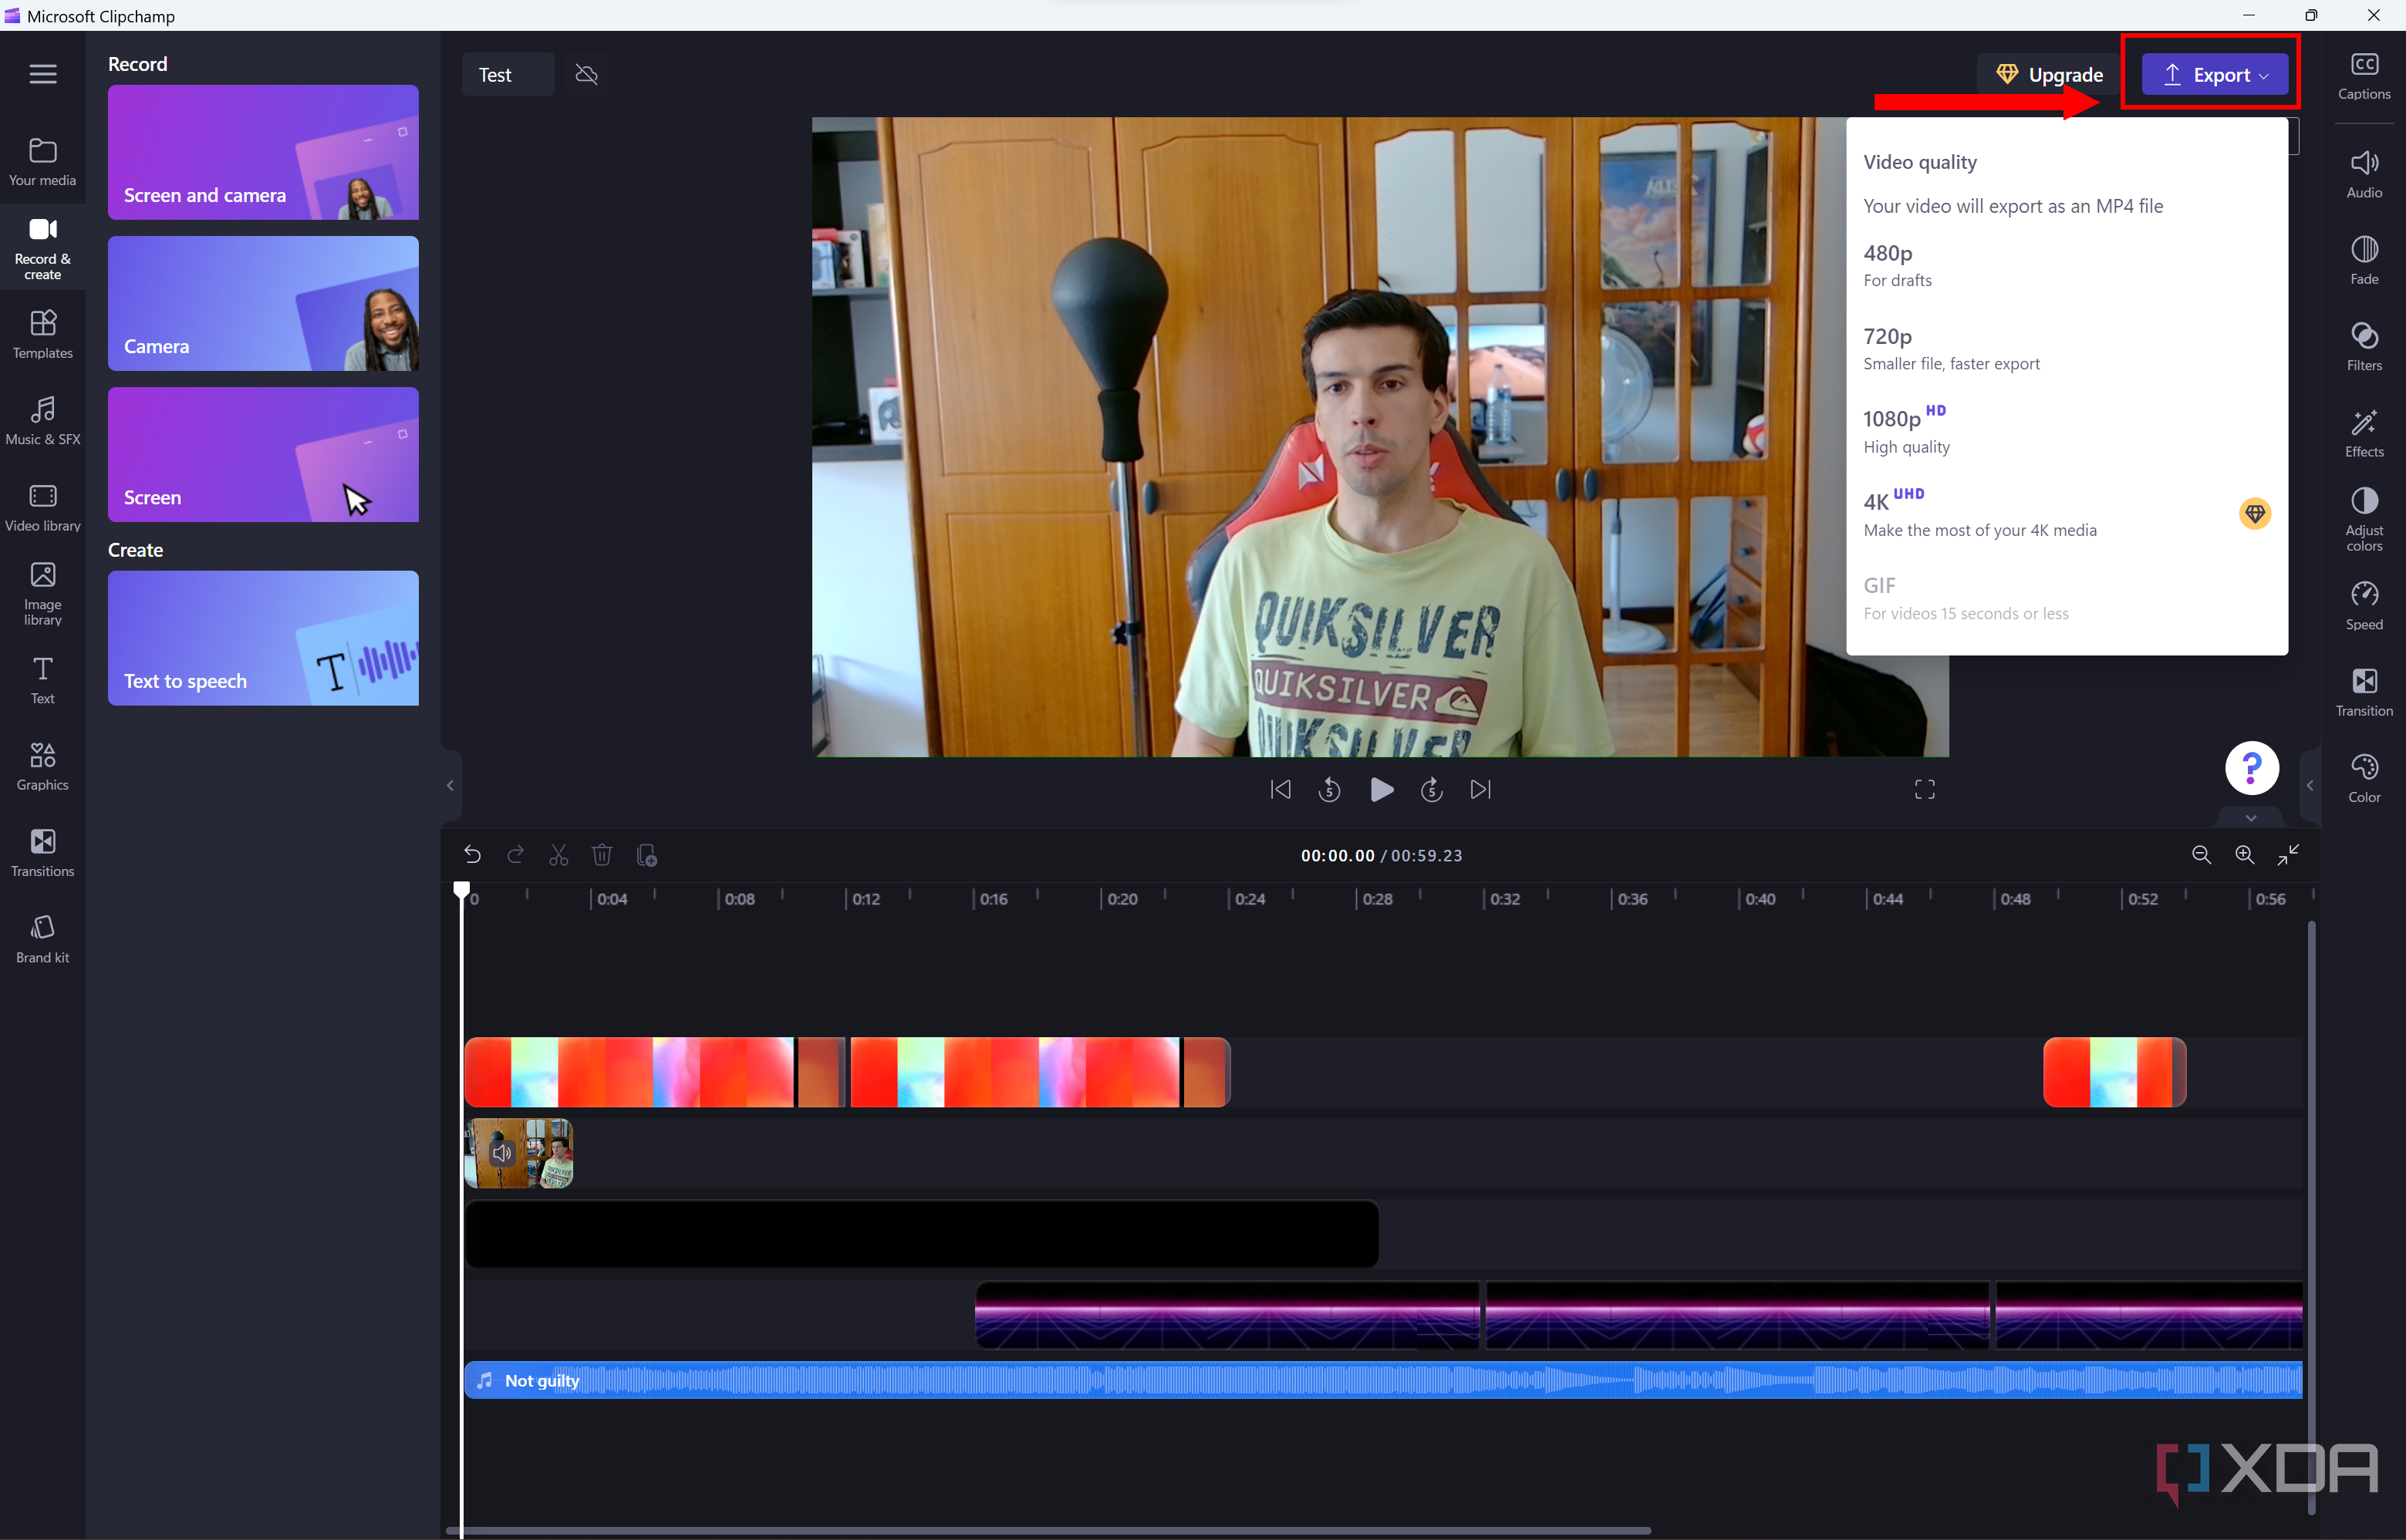Open the Fade panel
The width and height of the screenshot is (2406, 1540).
click(2364, 261)
